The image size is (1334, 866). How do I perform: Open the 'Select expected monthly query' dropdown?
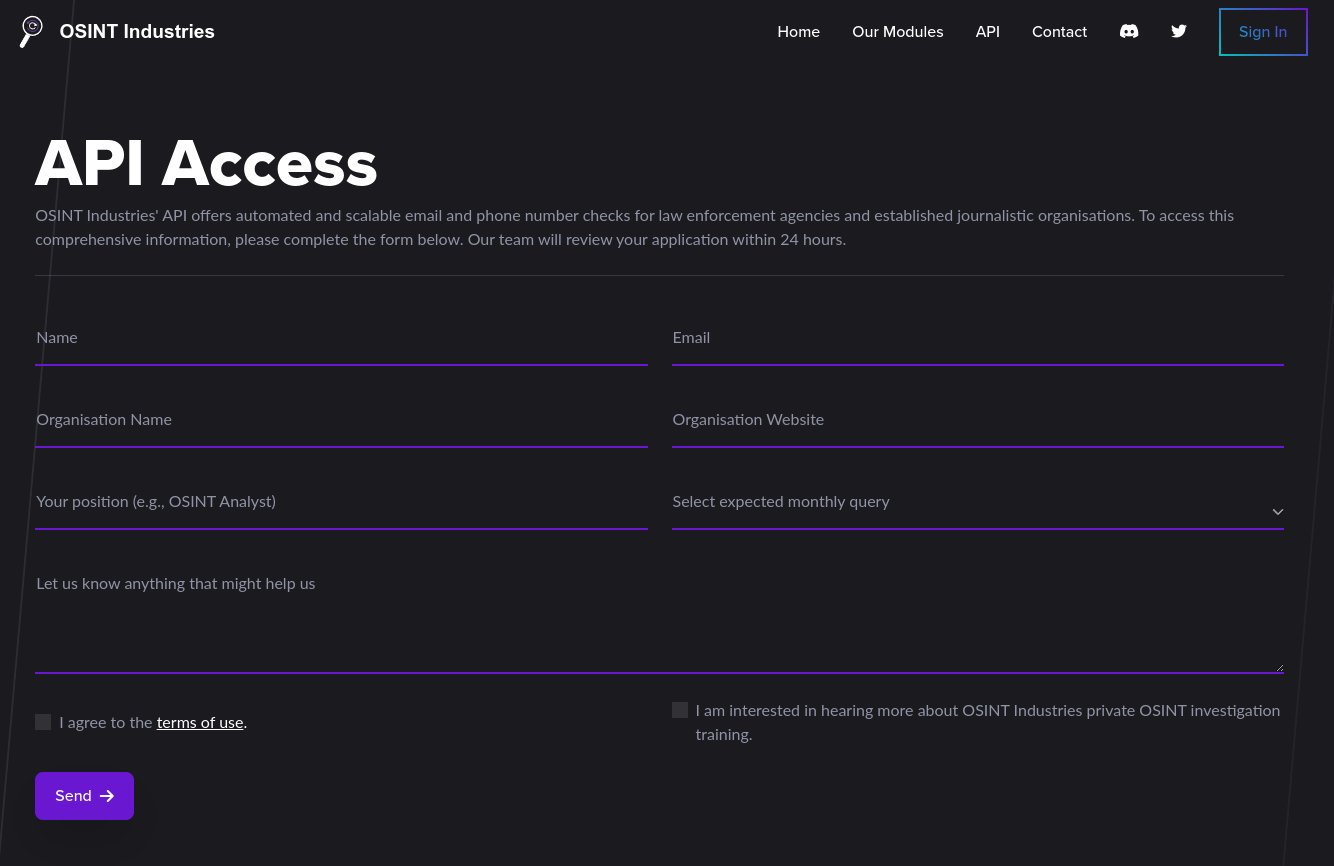click(978, 502)
